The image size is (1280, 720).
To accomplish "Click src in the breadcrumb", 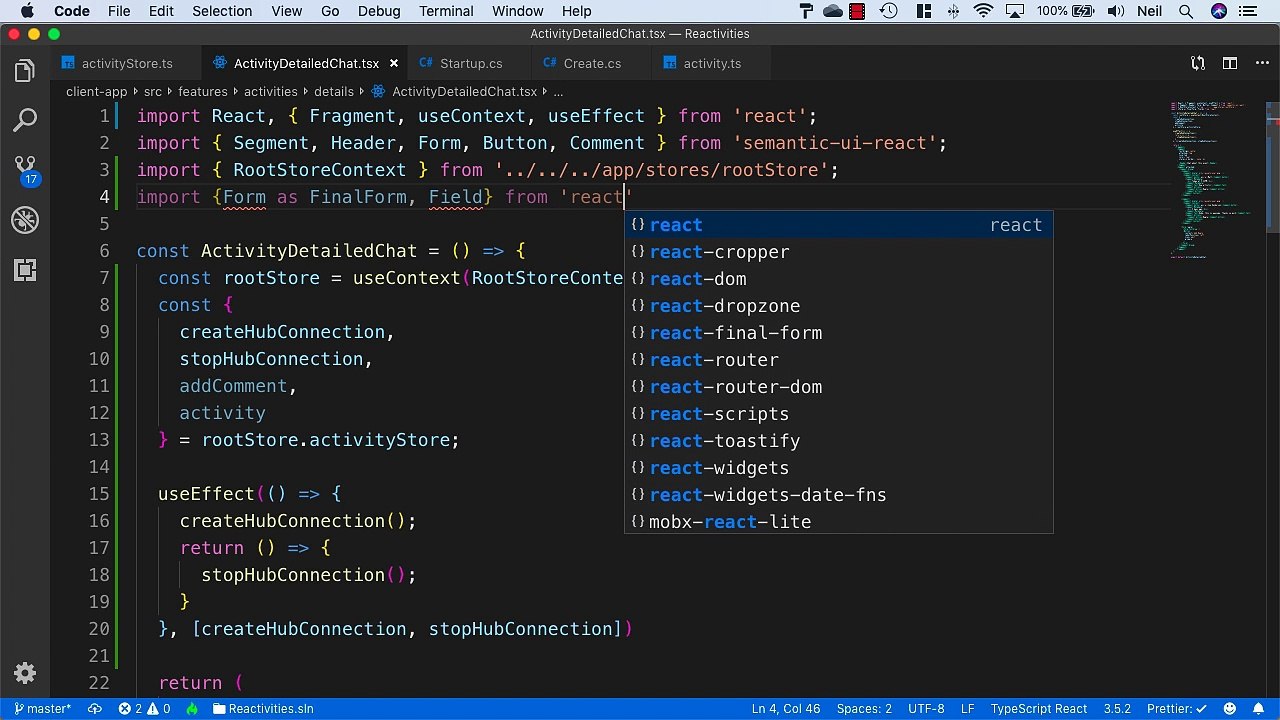I will click(152, 91).
